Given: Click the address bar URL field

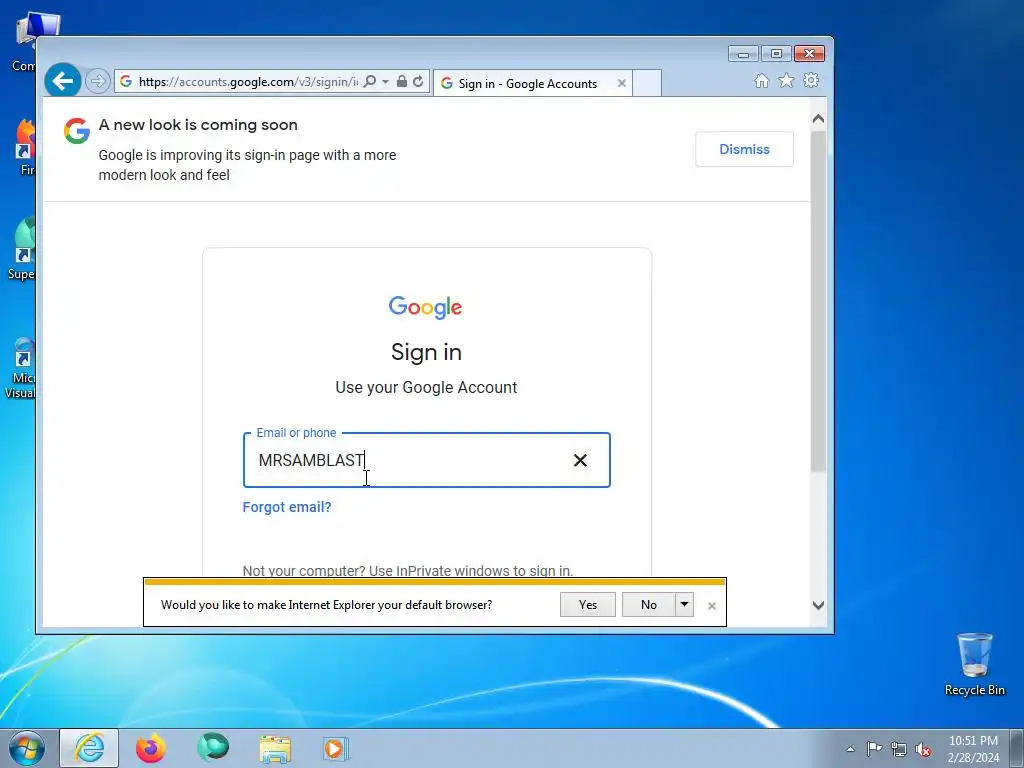Looking at the screenshot, I should coord(247,81).
